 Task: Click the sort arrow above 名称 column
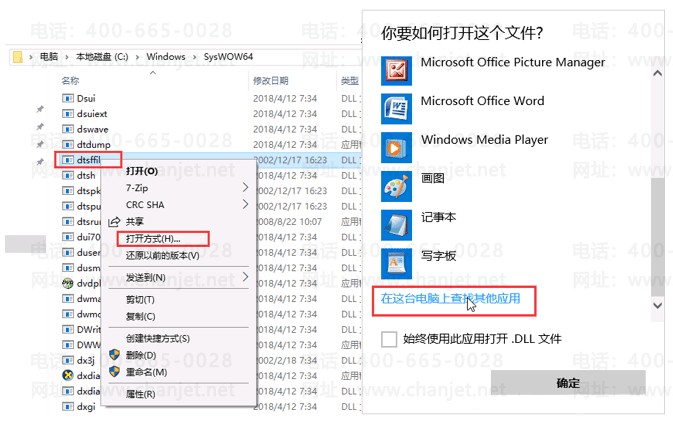pyautogui.click(x=153, y=73)
